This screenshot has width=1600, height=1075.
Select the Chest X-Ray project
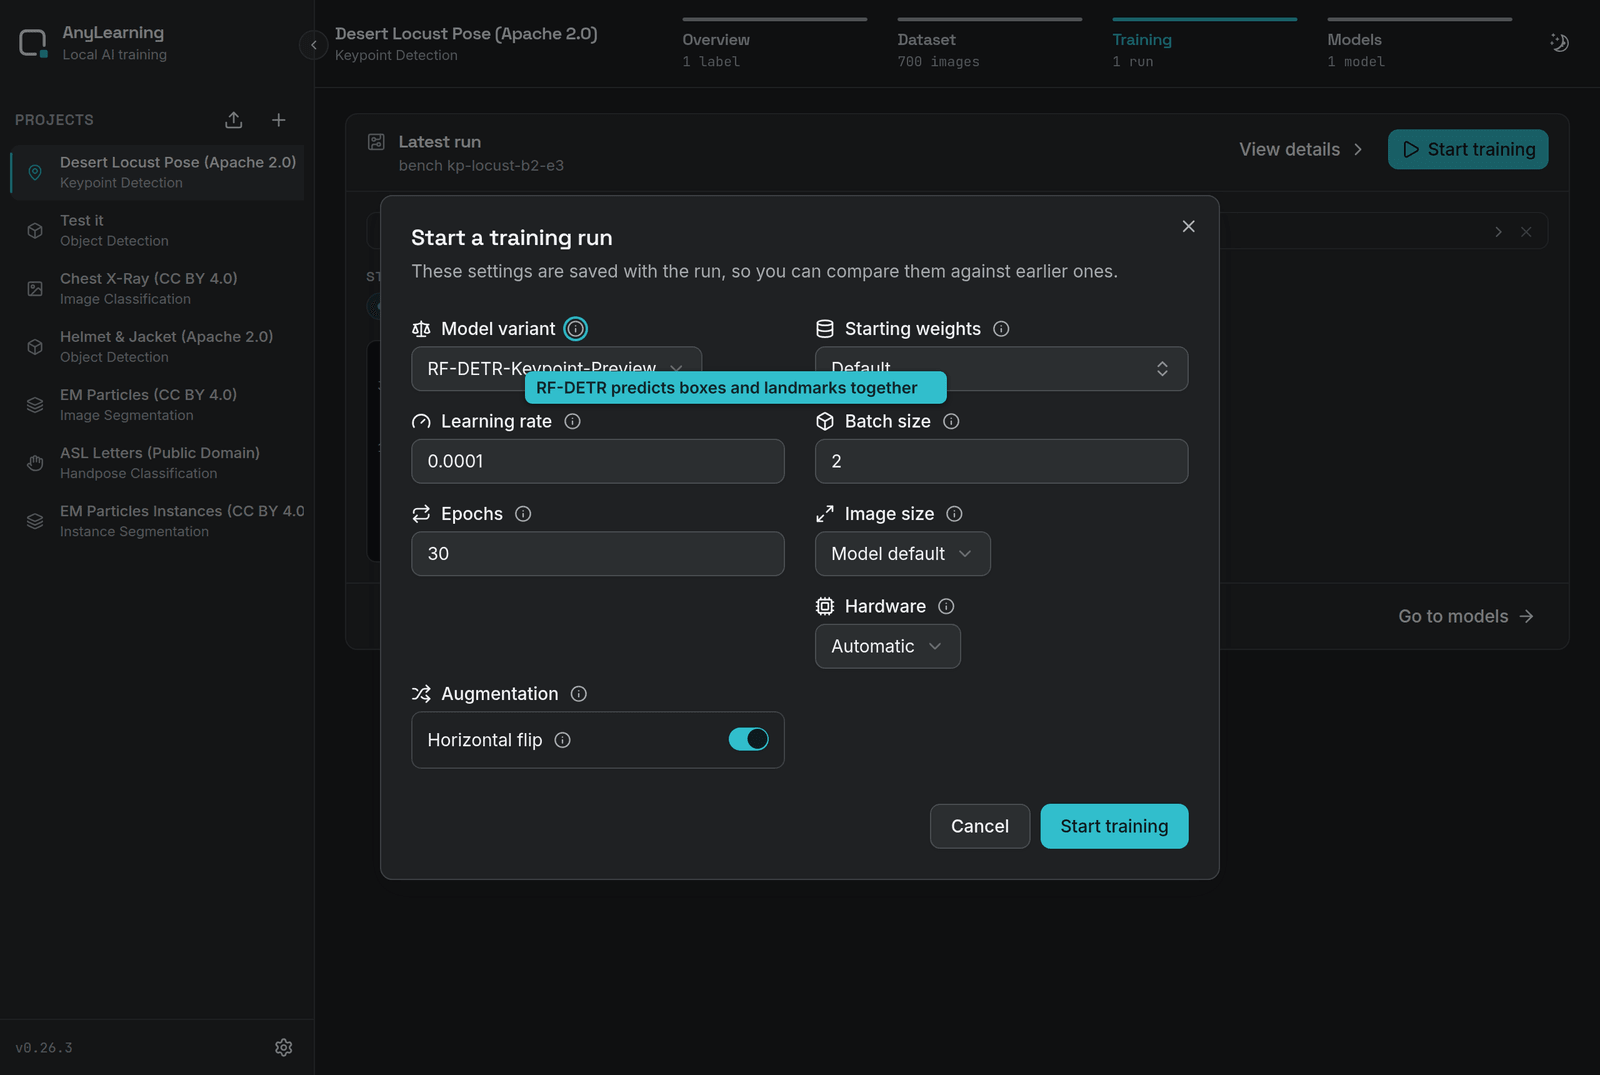click(158, 288)
